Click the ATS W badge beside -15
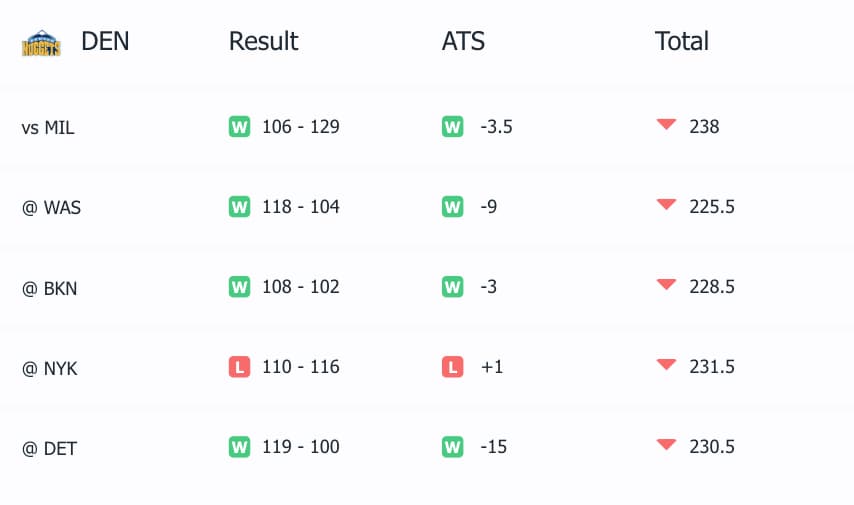Viewport: 854px width, 505px height. (452, 447)
